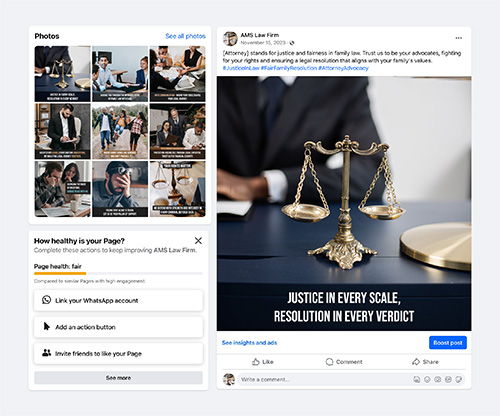Click the cursor icon for action button
Viewport: 500px width, 416px height.
47,326
